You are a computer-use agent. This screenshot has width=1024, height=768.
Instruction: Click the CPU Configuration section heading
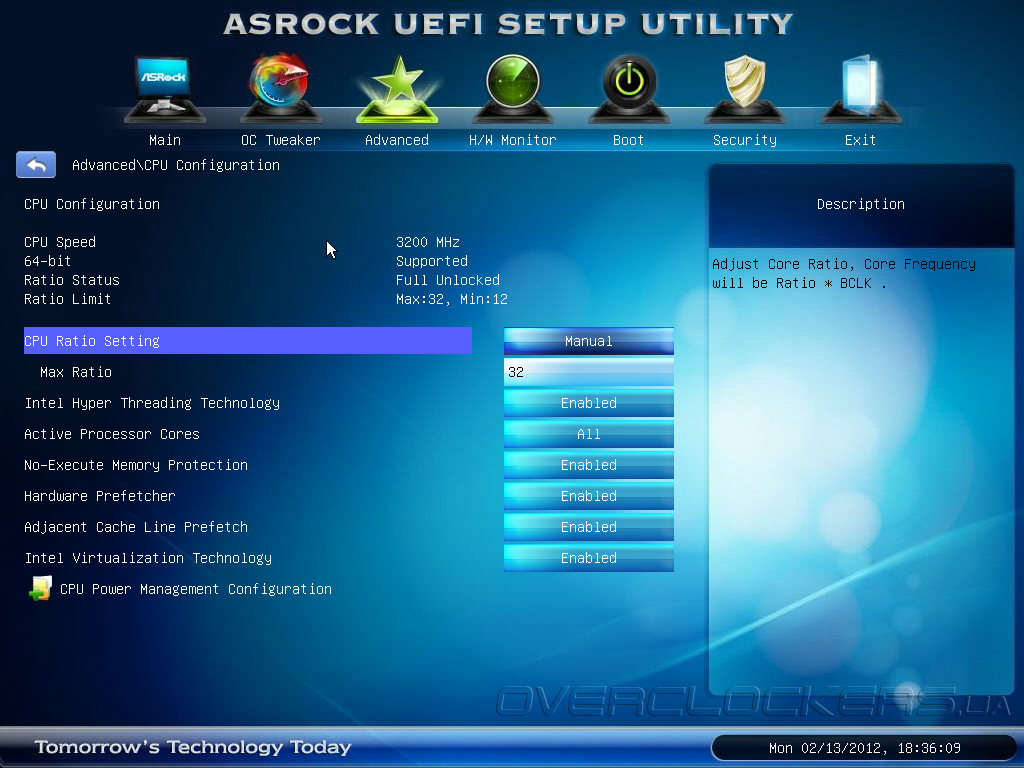[92, 204]
